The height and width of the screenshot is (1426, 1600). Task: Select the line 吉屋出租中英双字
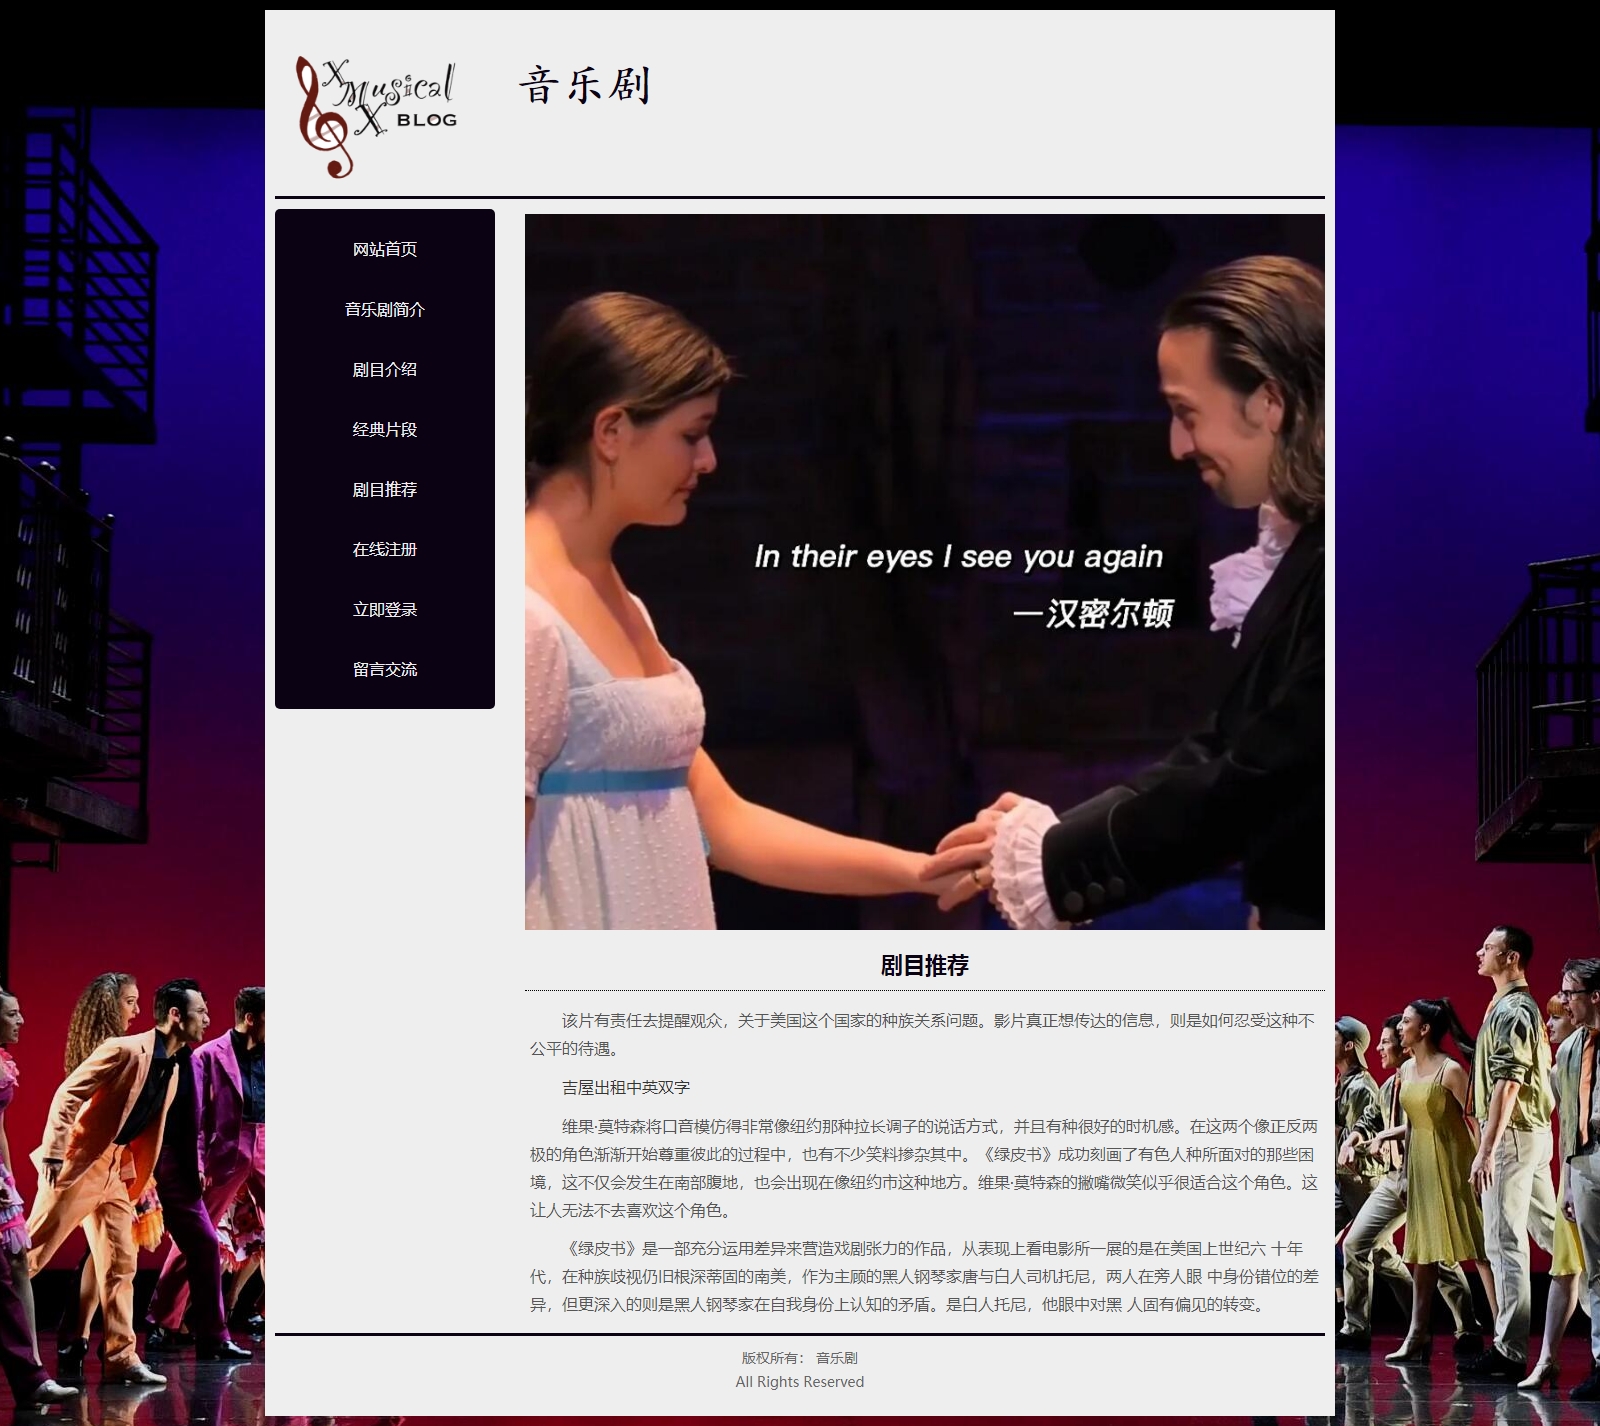click(x=626, y=1087)
